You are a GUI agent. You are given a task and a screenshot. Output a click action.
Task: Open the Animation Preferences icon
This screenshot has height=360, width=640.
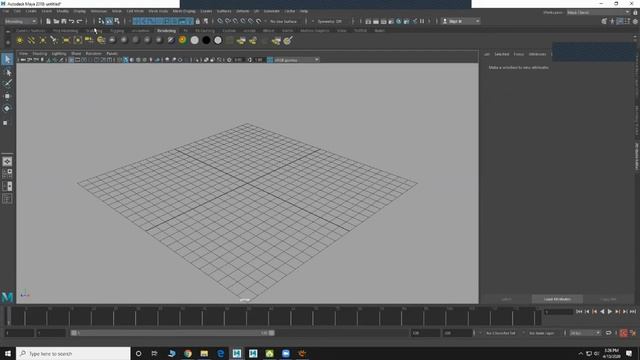tap(633, 333)
